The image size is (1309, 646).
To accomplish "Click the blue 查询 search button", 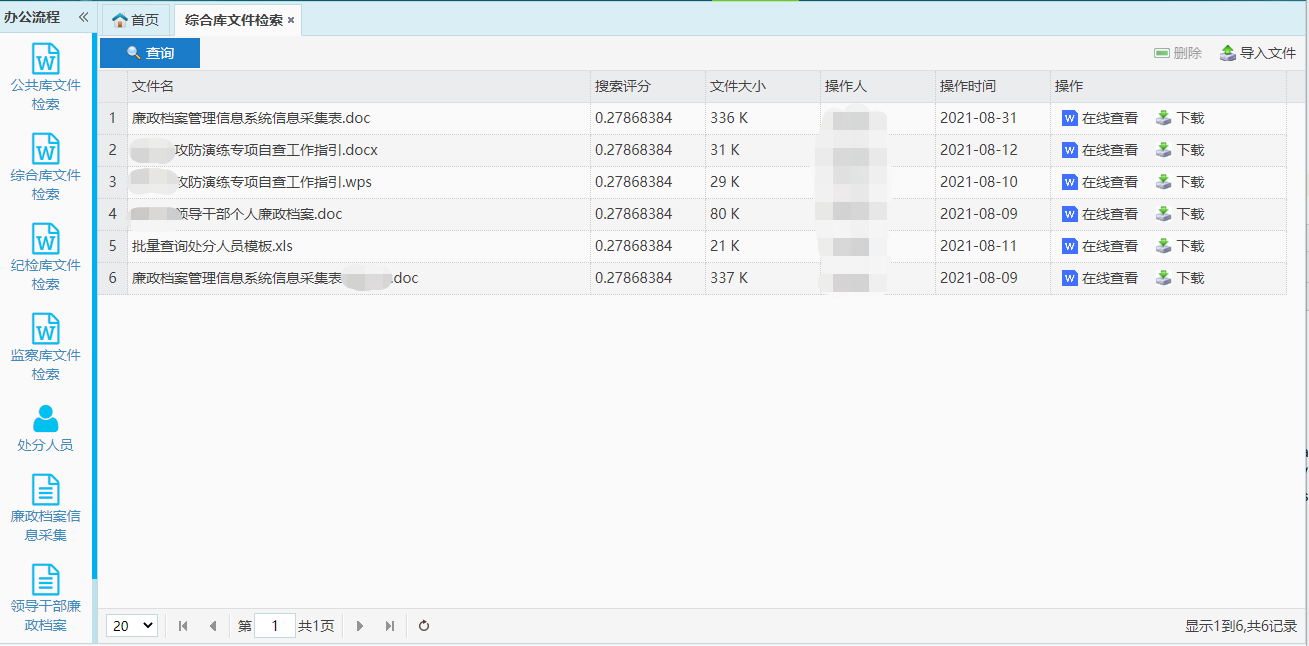I will pyautogui.click(x=150, y=53).
